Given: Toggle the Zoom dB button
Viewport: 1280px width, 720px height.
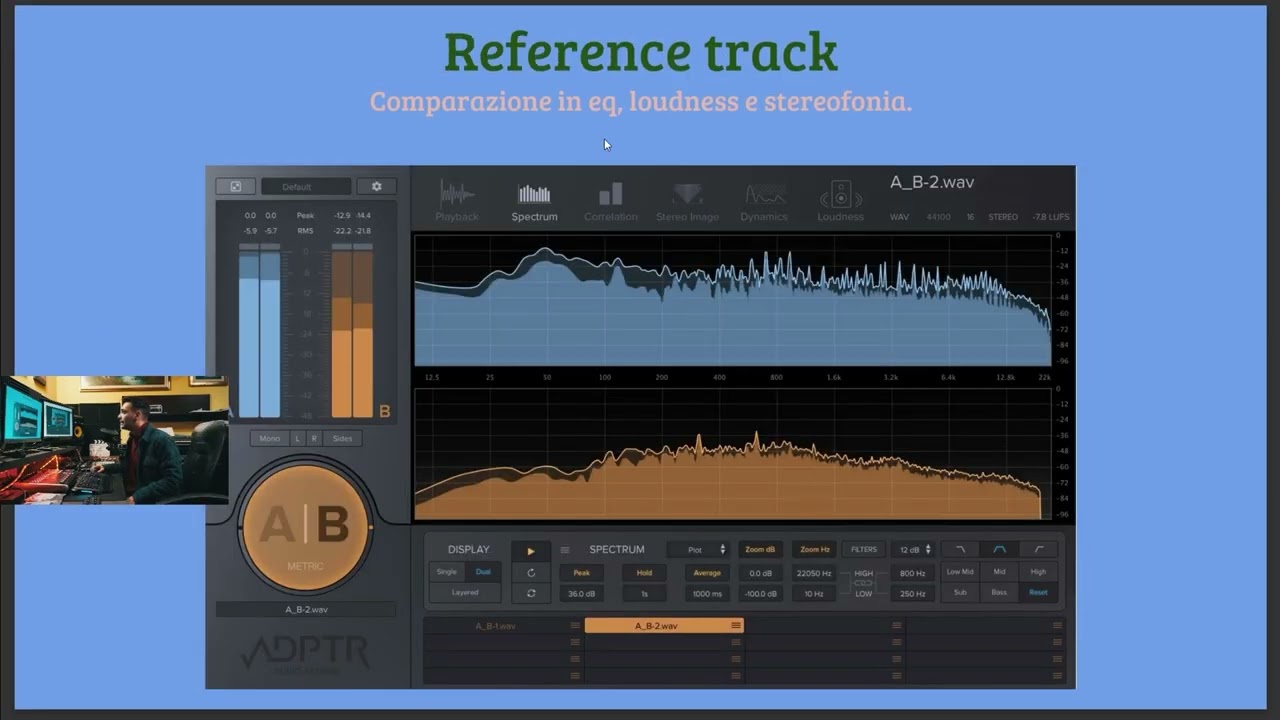Looking at the screenshot, I should pyautogui.click(x=760, y=549).
